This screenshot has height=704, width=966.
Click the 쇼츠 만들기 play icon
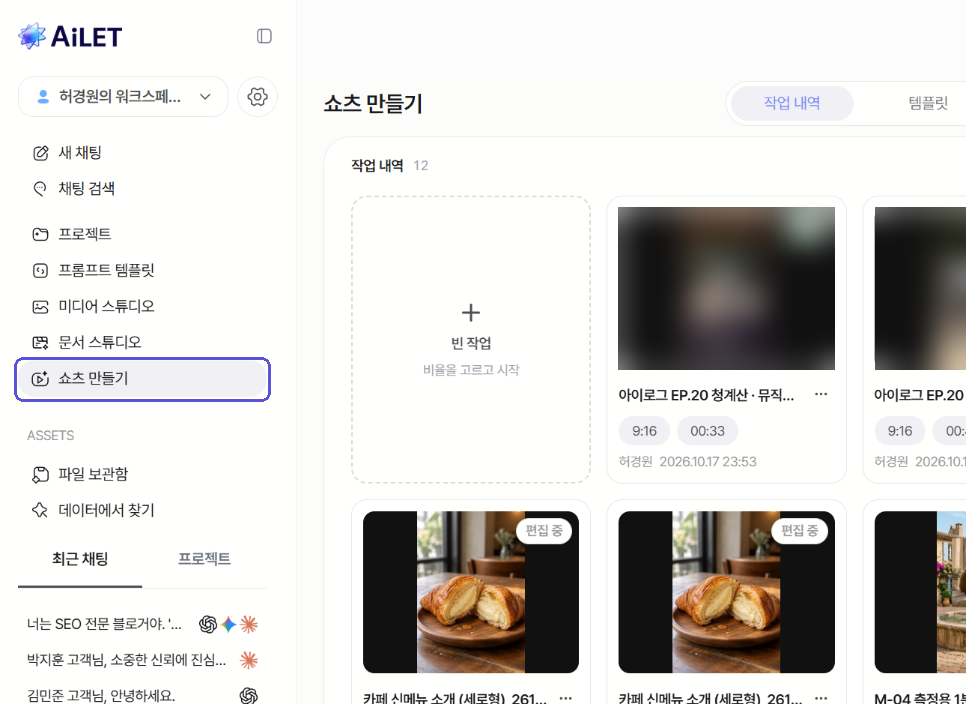(41, 379)
